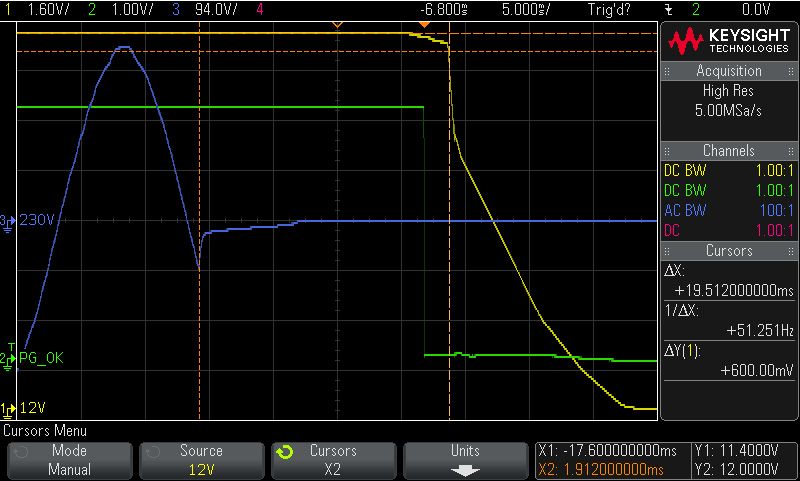
Task: Click the channel 3 230V ground marker
Action: (x=7, y=222)
